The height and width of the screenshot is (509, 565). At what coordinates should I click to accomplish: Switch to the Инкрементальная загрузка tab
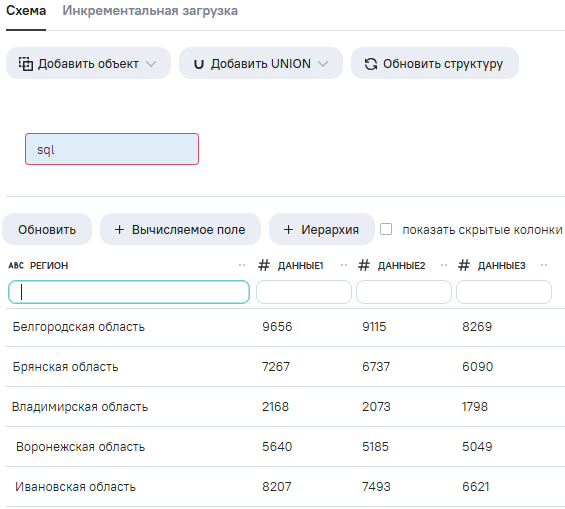point(150,11)
